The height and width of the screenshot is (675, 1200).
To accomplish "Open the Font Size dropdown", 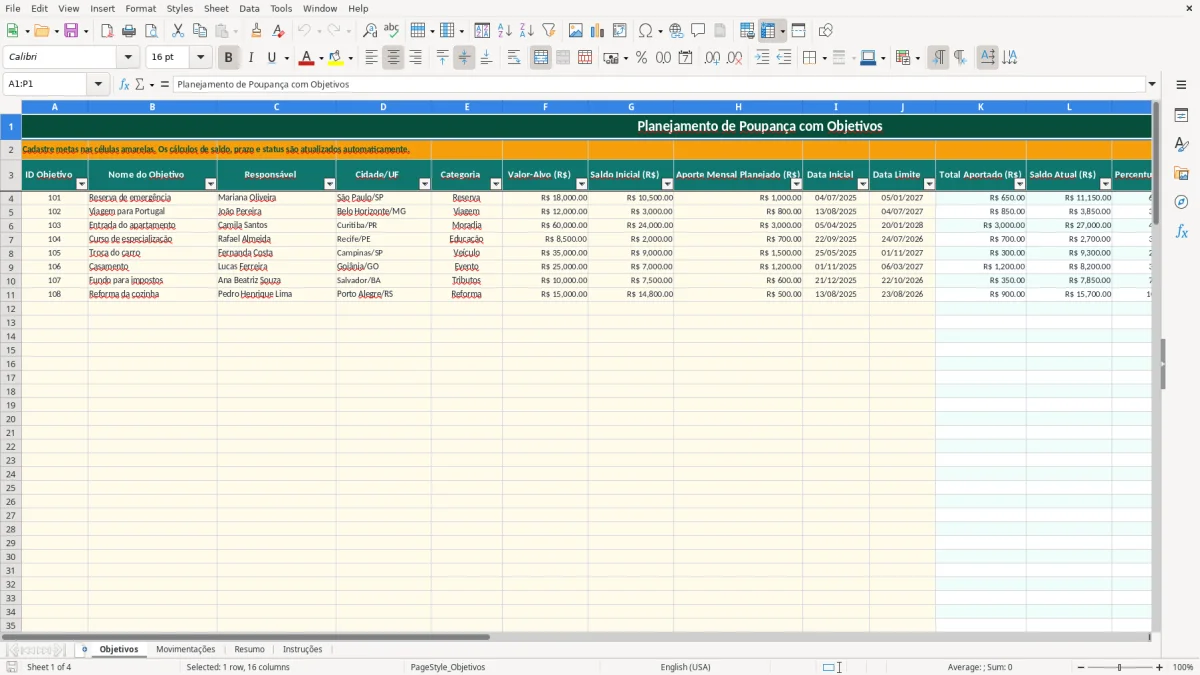I will [200, 58].
